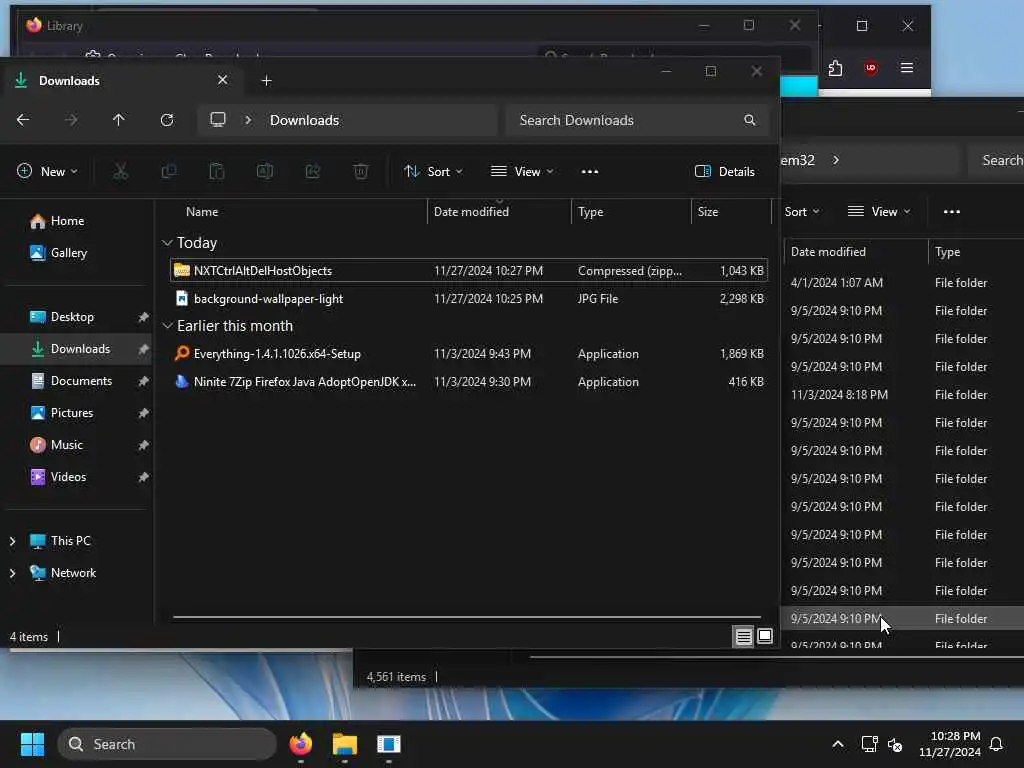Click the Paste clipboard icon
The image size is (1024, 768).
(x=216, y=172)
